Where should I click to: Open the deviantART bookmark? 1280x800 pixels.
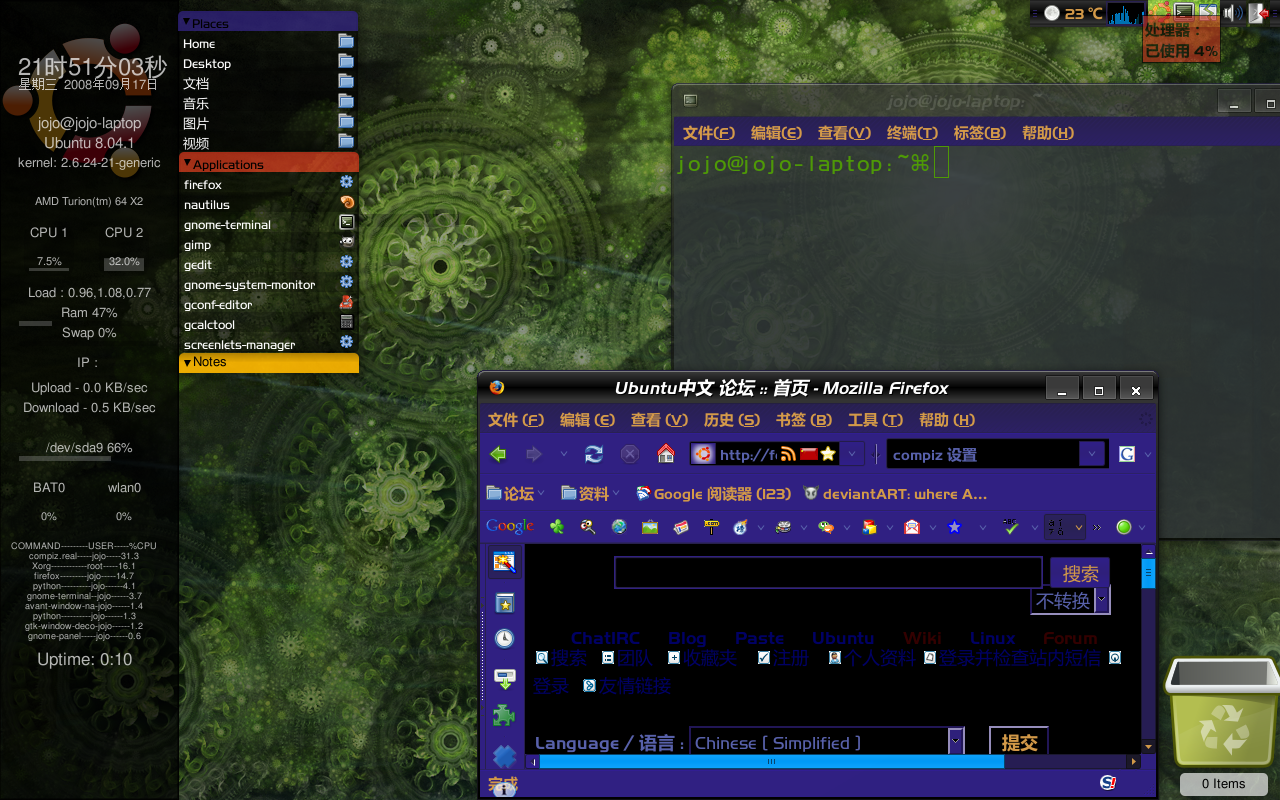point(894,493)
